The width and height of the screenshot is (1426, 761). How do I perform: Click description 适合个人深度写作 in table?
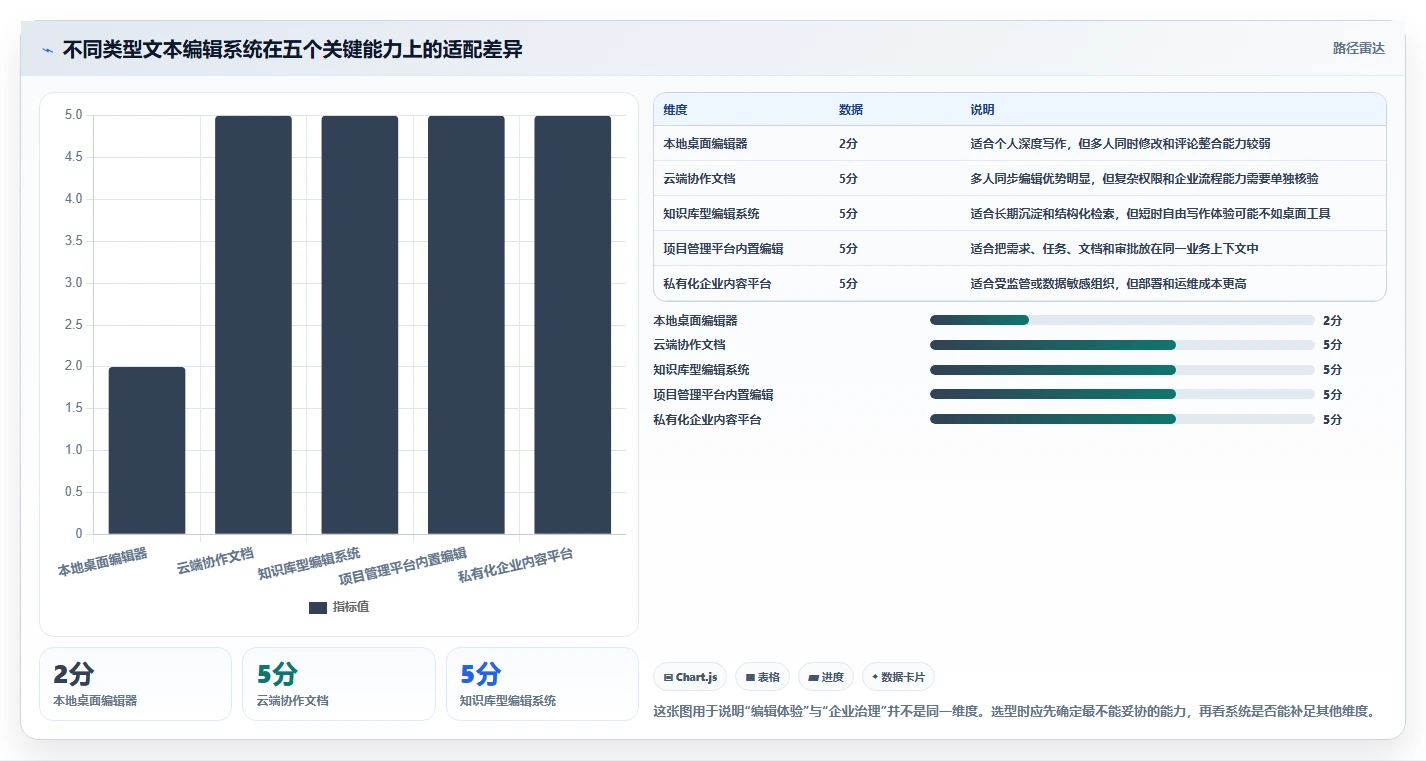point(1120,144)
